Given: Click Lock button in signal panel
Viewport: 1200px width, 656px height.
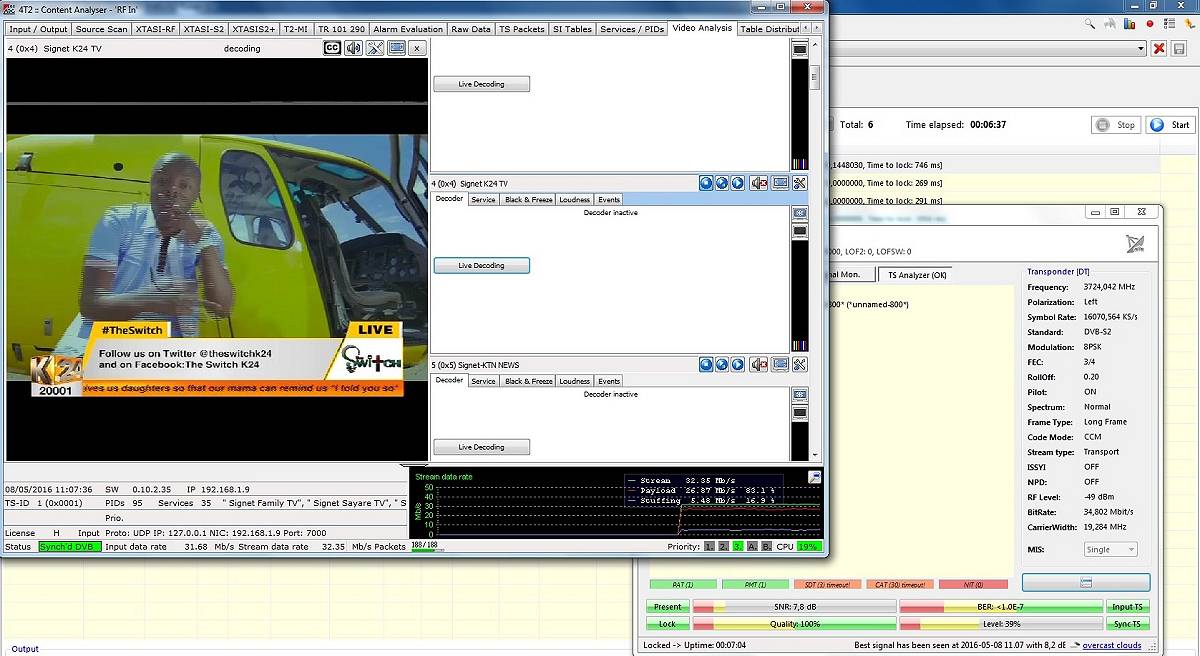Looking at the screenshot, I should pyautogui.click(x=668, y=624).
